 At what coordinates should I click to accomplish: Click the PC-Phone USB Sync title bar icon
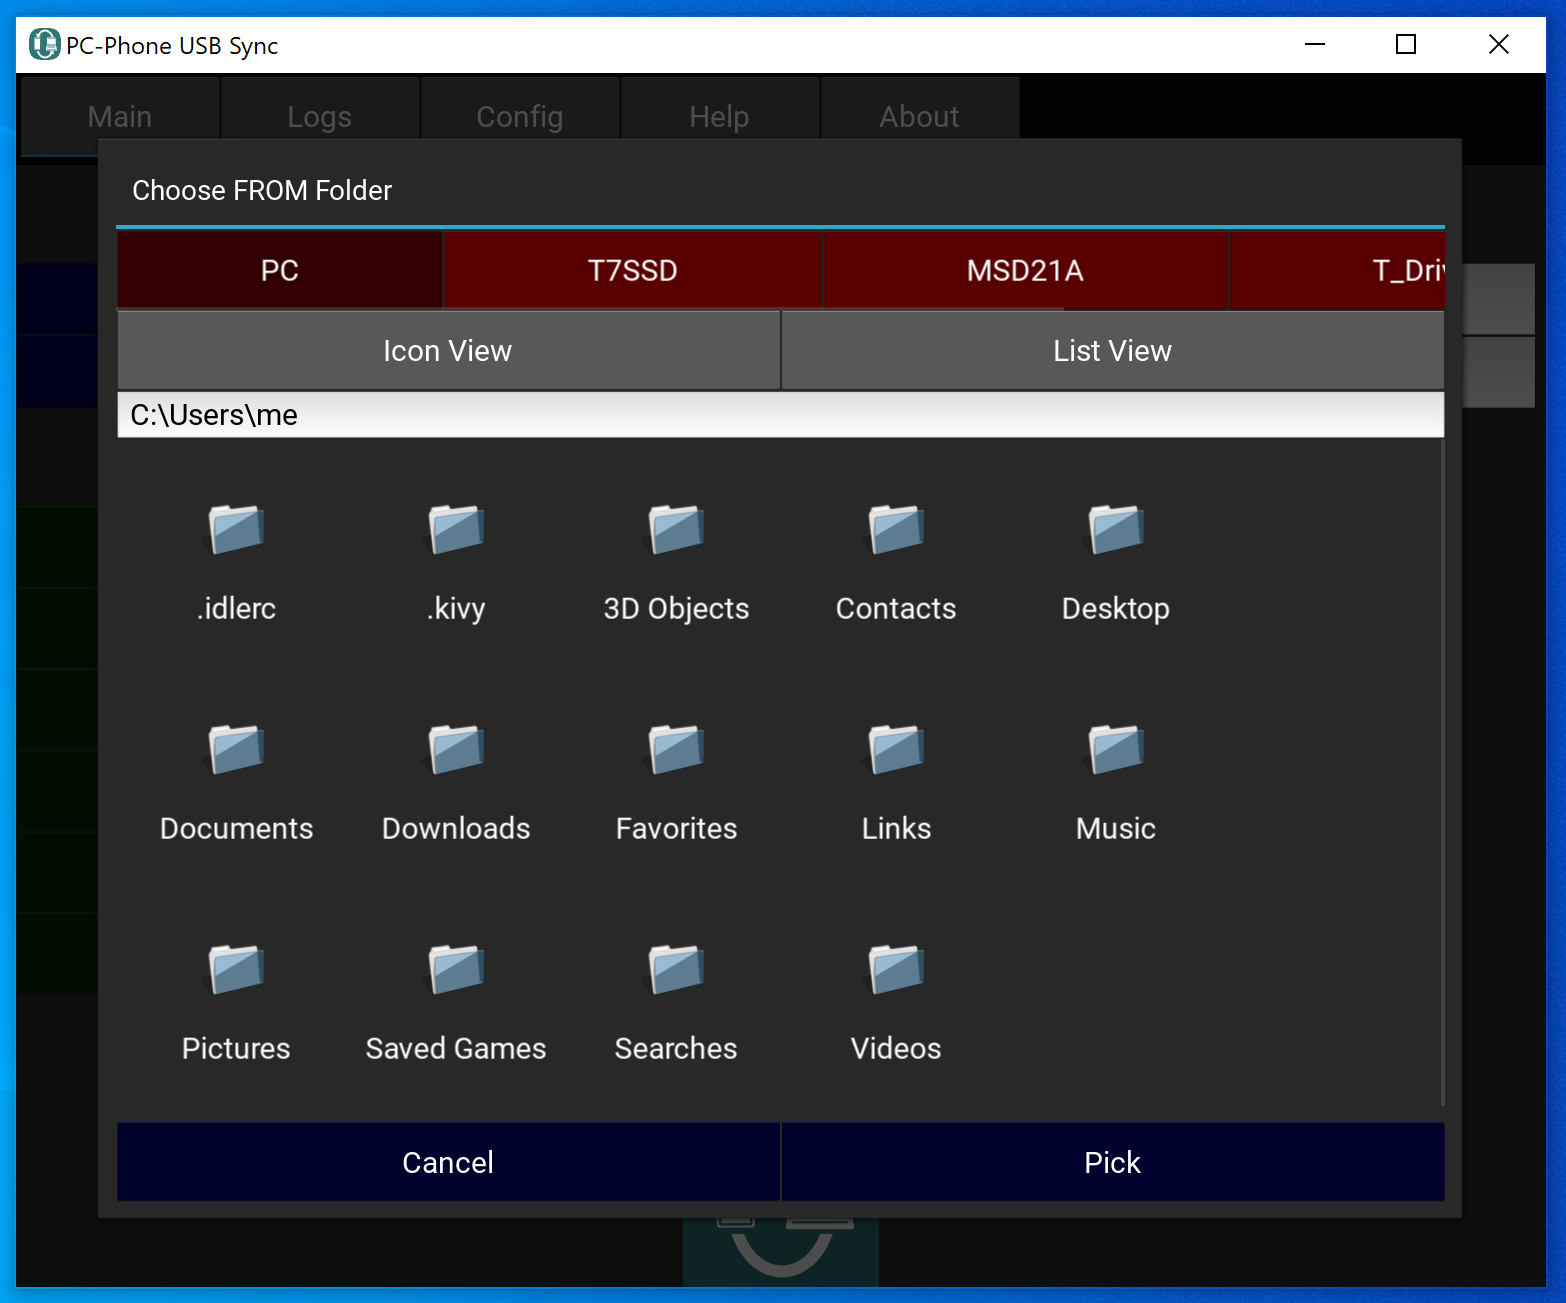44,45
